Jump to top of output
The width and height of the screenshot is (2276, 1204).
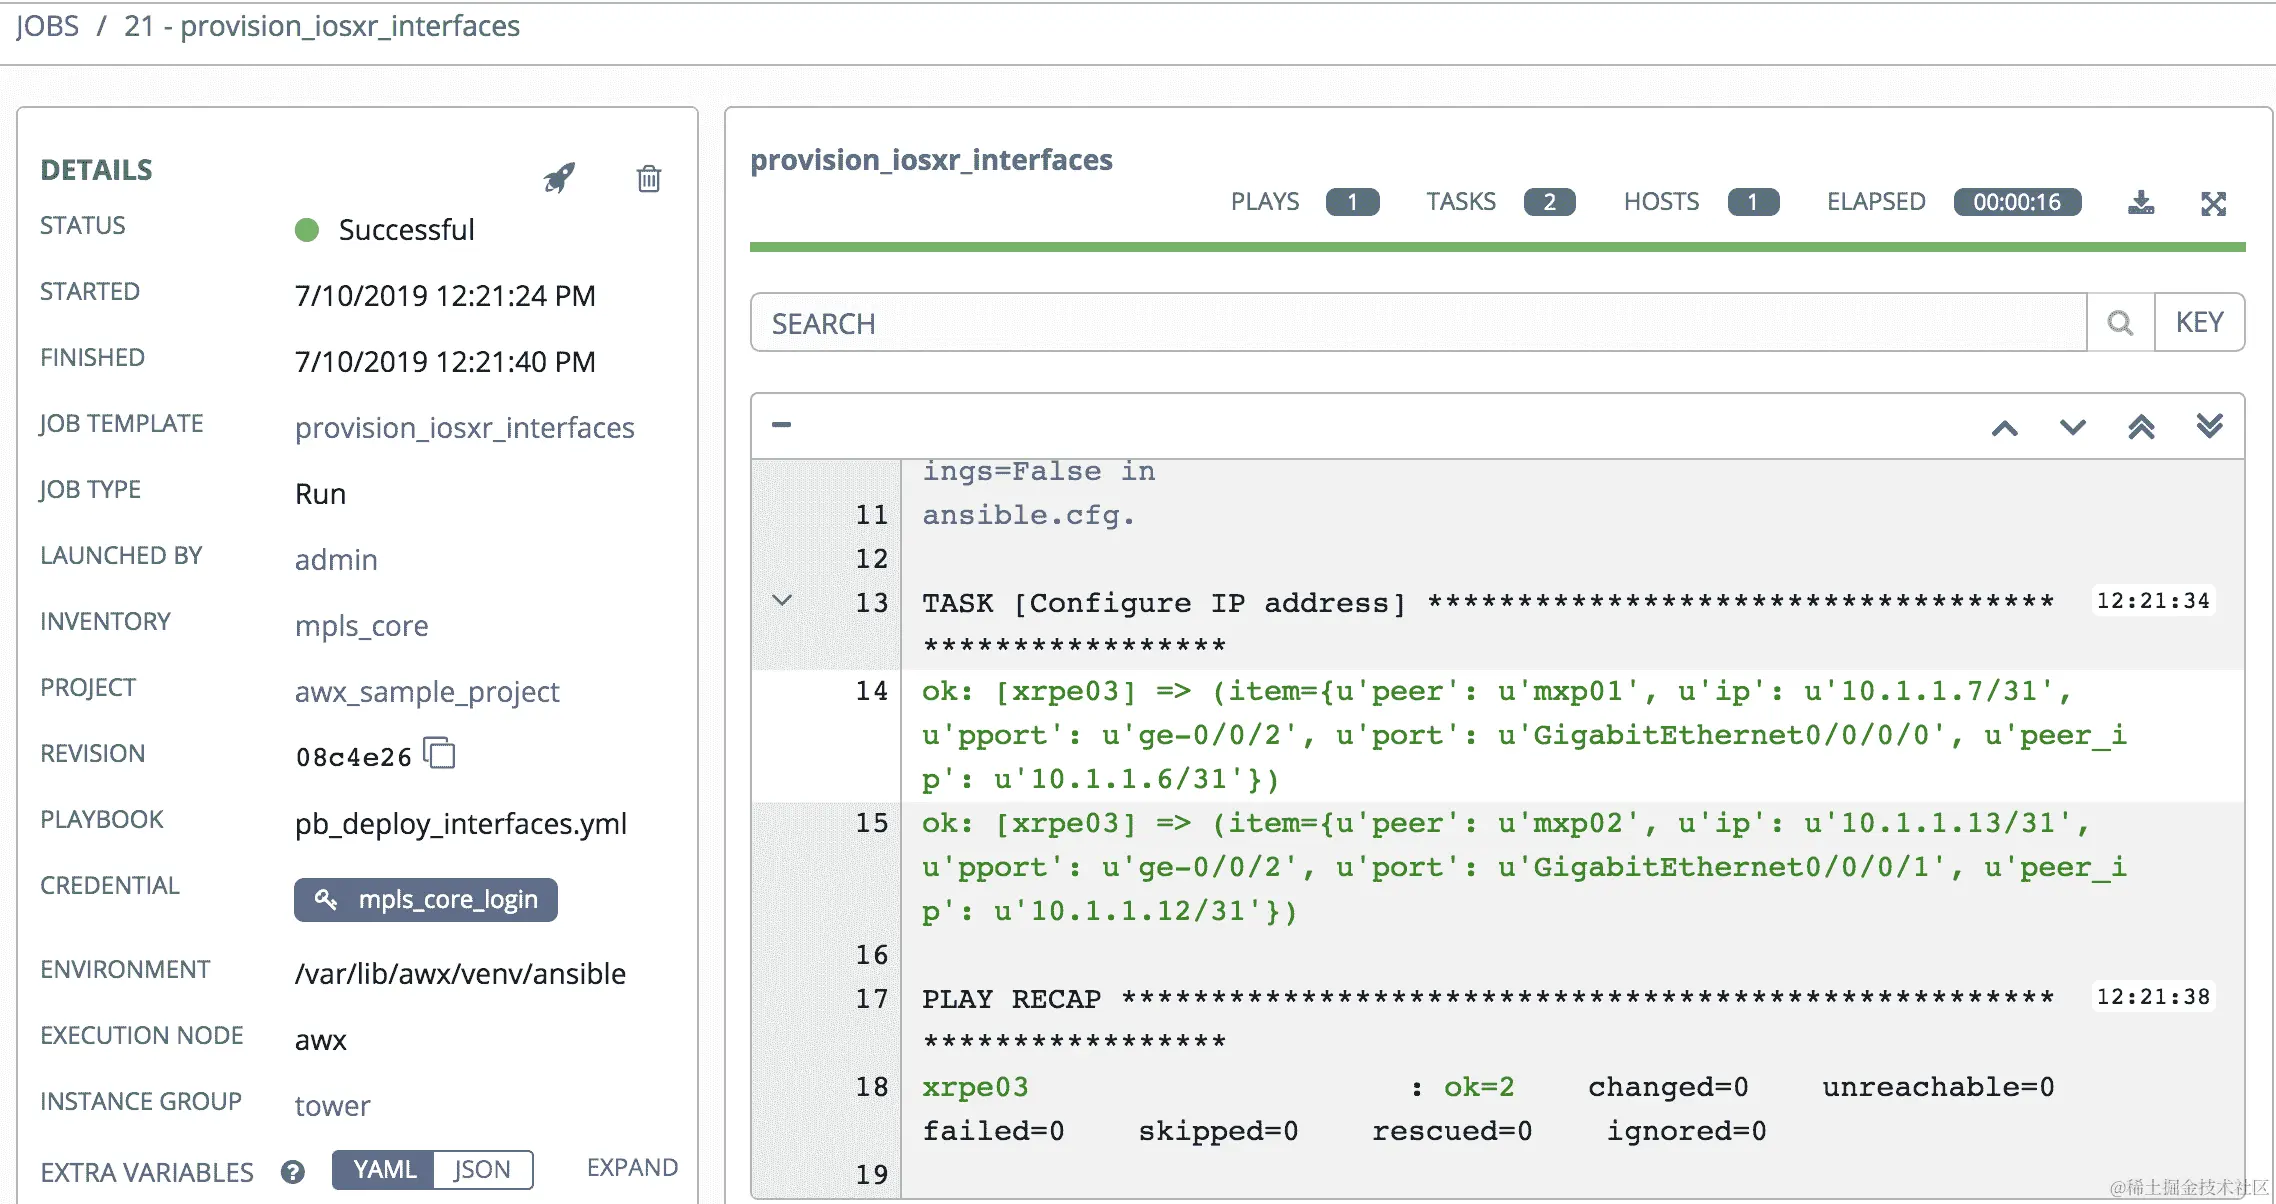[2141, 427]
